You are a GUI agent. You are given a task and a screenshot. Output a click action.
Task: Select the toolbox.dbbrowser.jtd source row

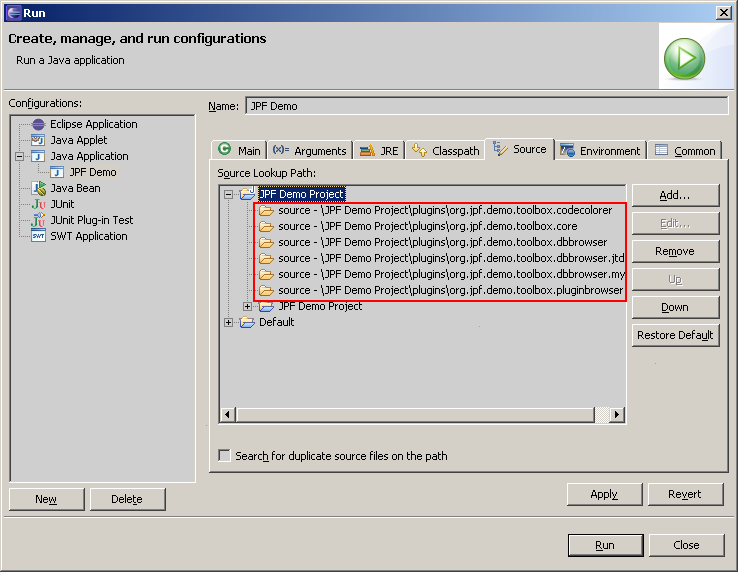(441, 258)
